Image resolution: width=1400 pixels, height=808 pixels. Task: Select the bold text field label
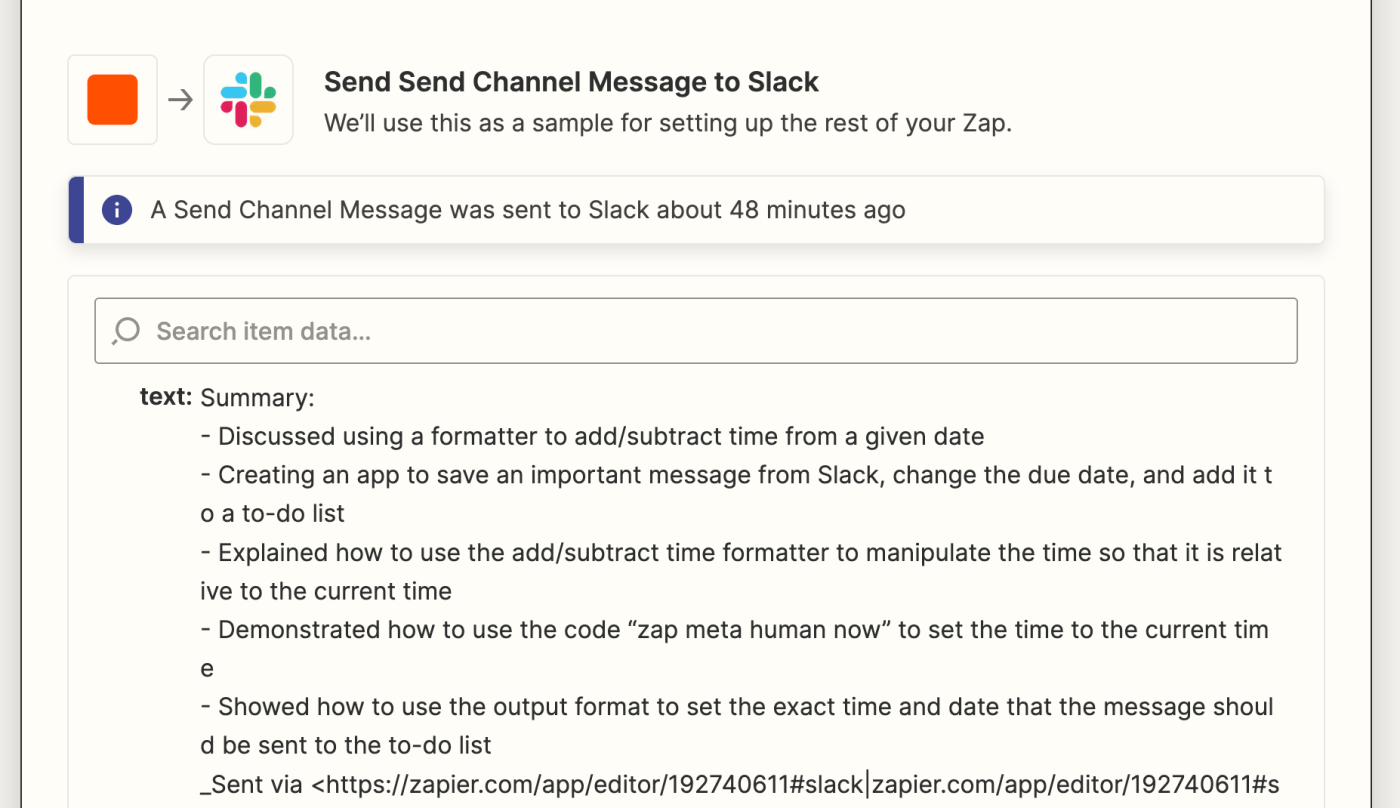click(166, 397)
